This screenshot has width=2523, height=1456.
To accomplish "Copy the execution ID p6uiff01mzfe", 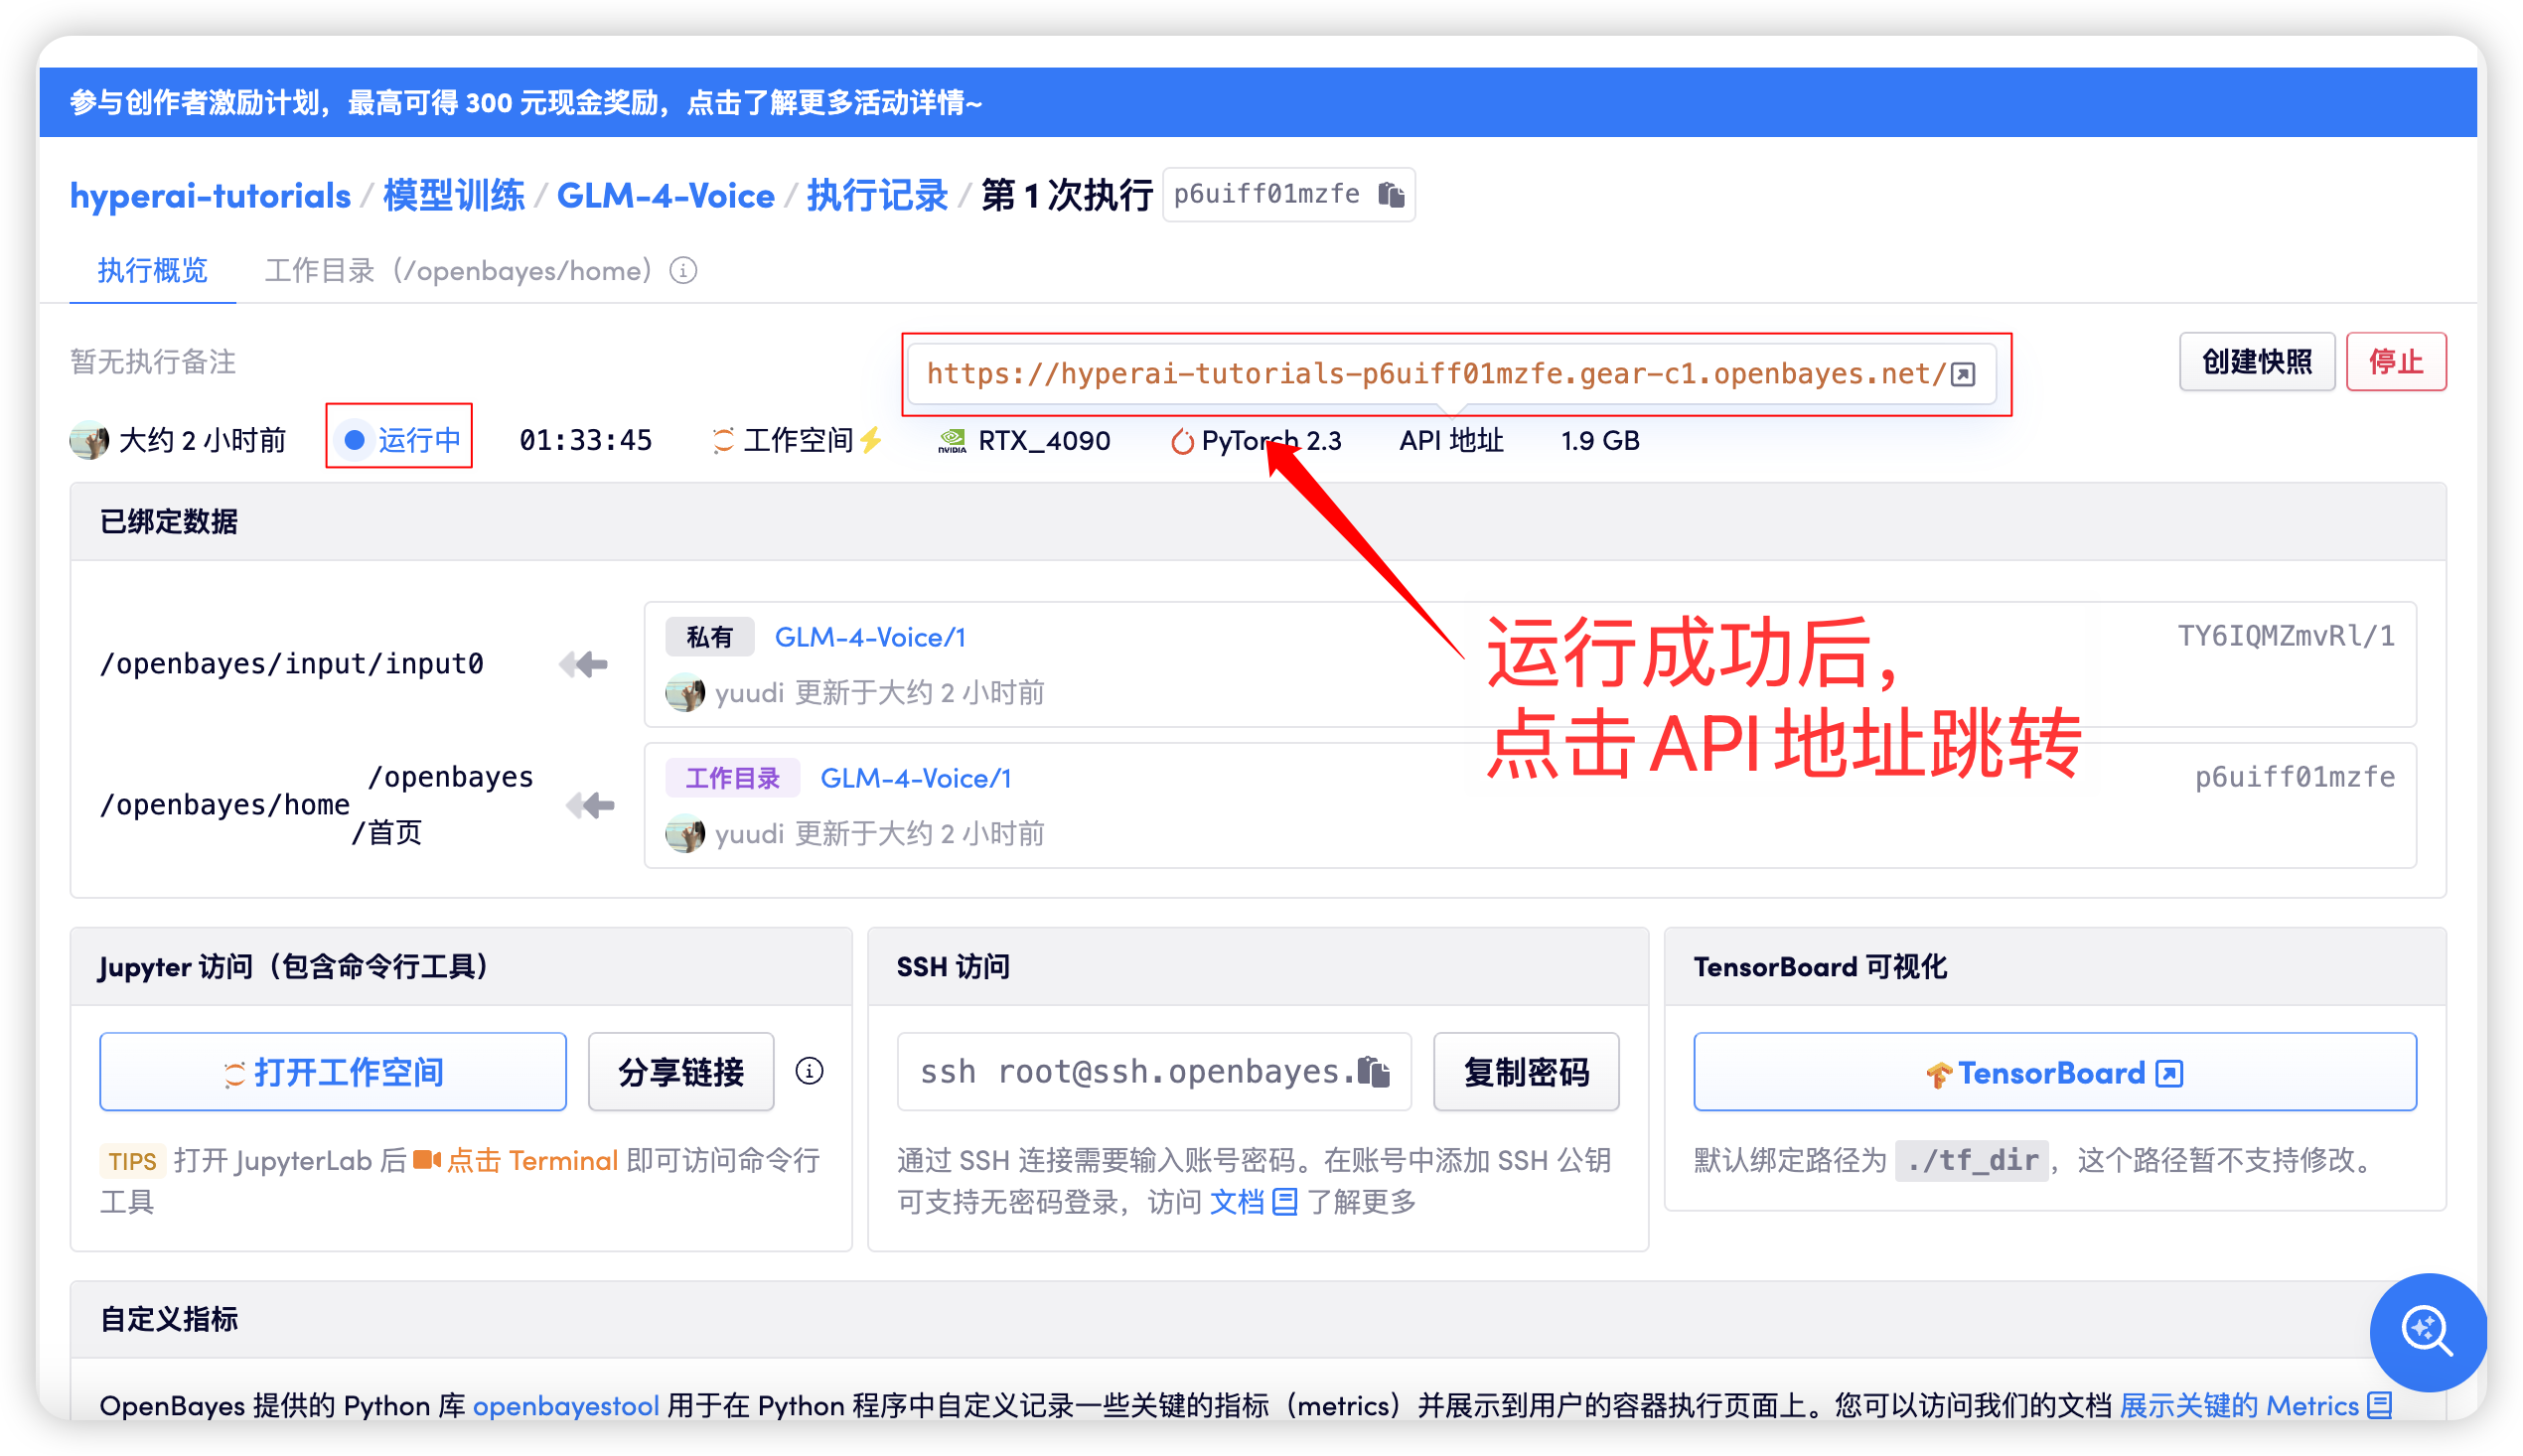I will click(x=1391, y=194).
